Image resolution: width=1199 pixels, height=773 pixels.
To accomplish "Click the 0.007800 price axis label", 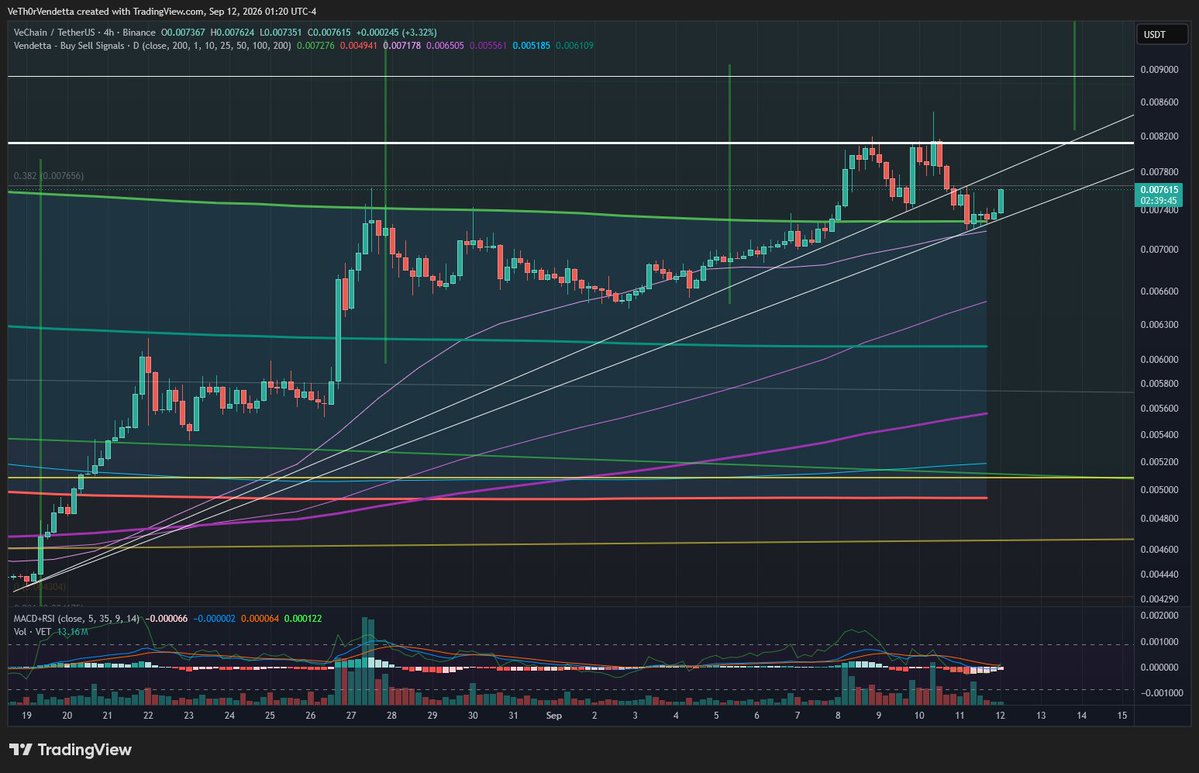I will 1159,172.
